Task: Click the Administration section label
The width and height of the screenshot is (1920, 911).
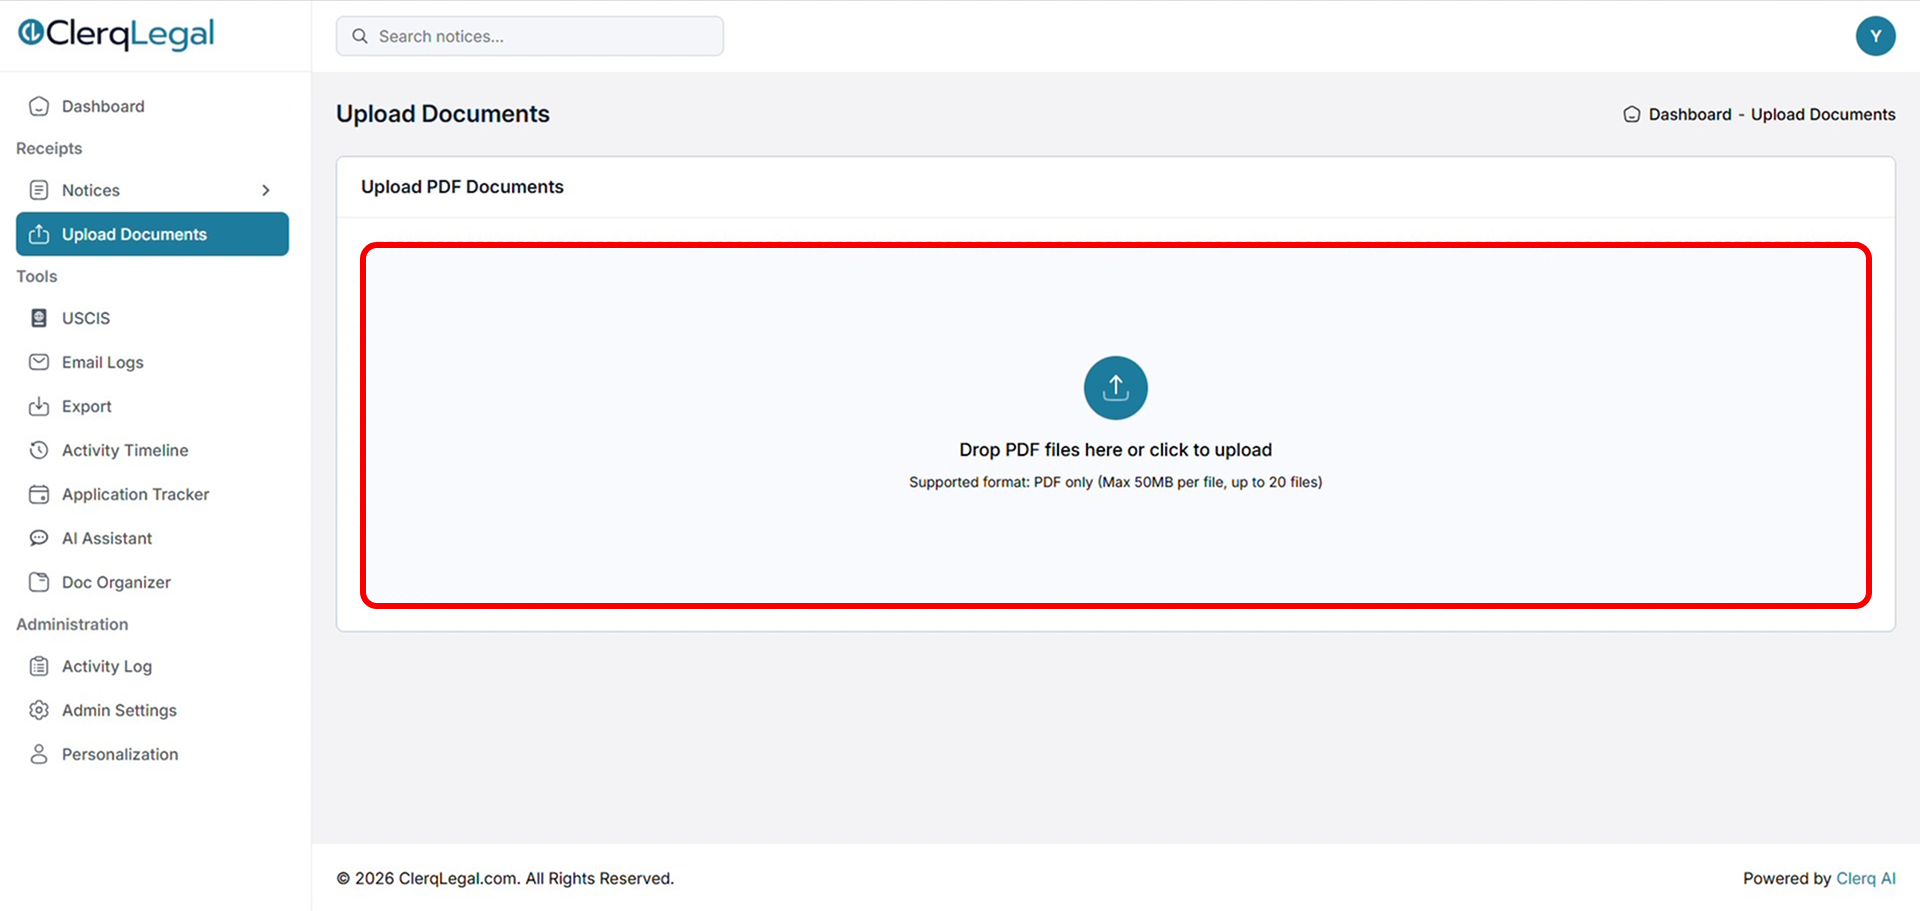Action: point(72,624)
